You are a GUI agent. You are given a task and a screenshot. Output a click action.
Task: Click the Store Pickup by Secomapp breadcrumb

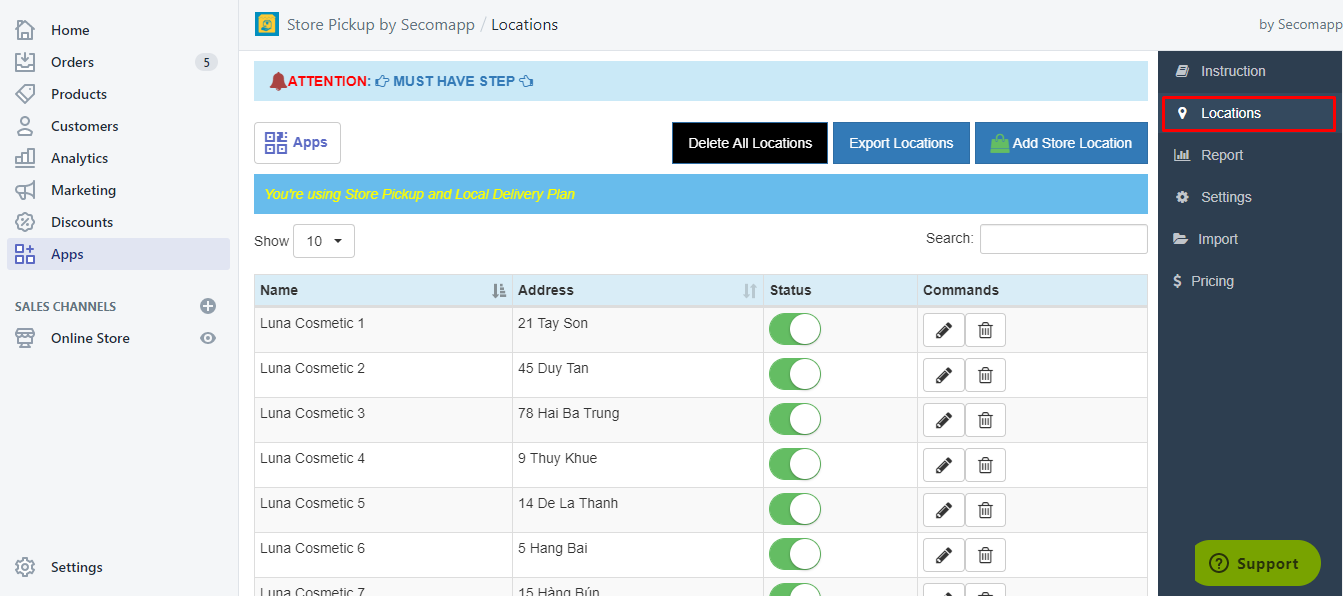[381, 24]
